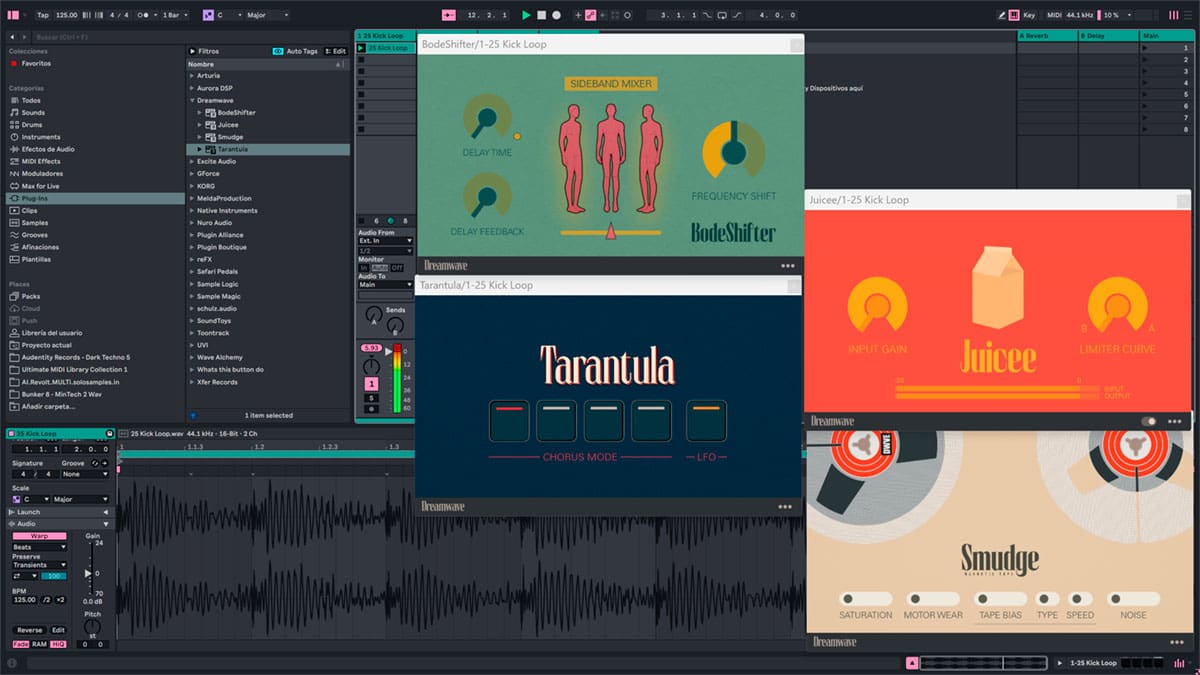Viewport: 1200px width, 675px height.
Task: Enable Key map mode
Action: (1029, 15)
